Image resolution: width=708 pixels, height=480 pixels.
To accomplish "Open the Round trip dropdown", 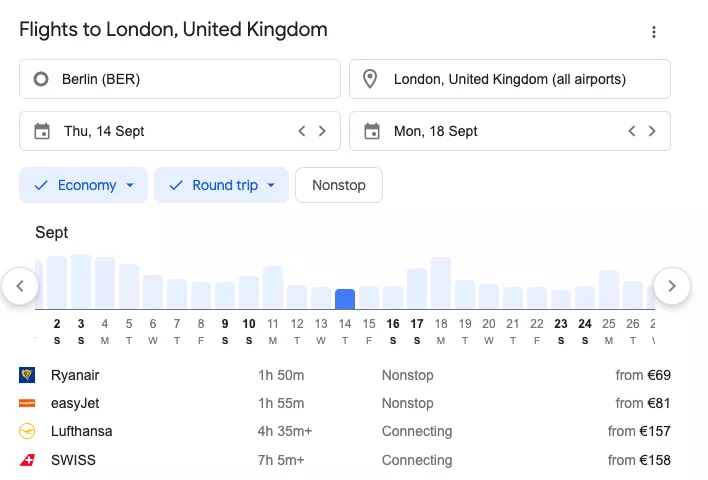I will point(221,185).
